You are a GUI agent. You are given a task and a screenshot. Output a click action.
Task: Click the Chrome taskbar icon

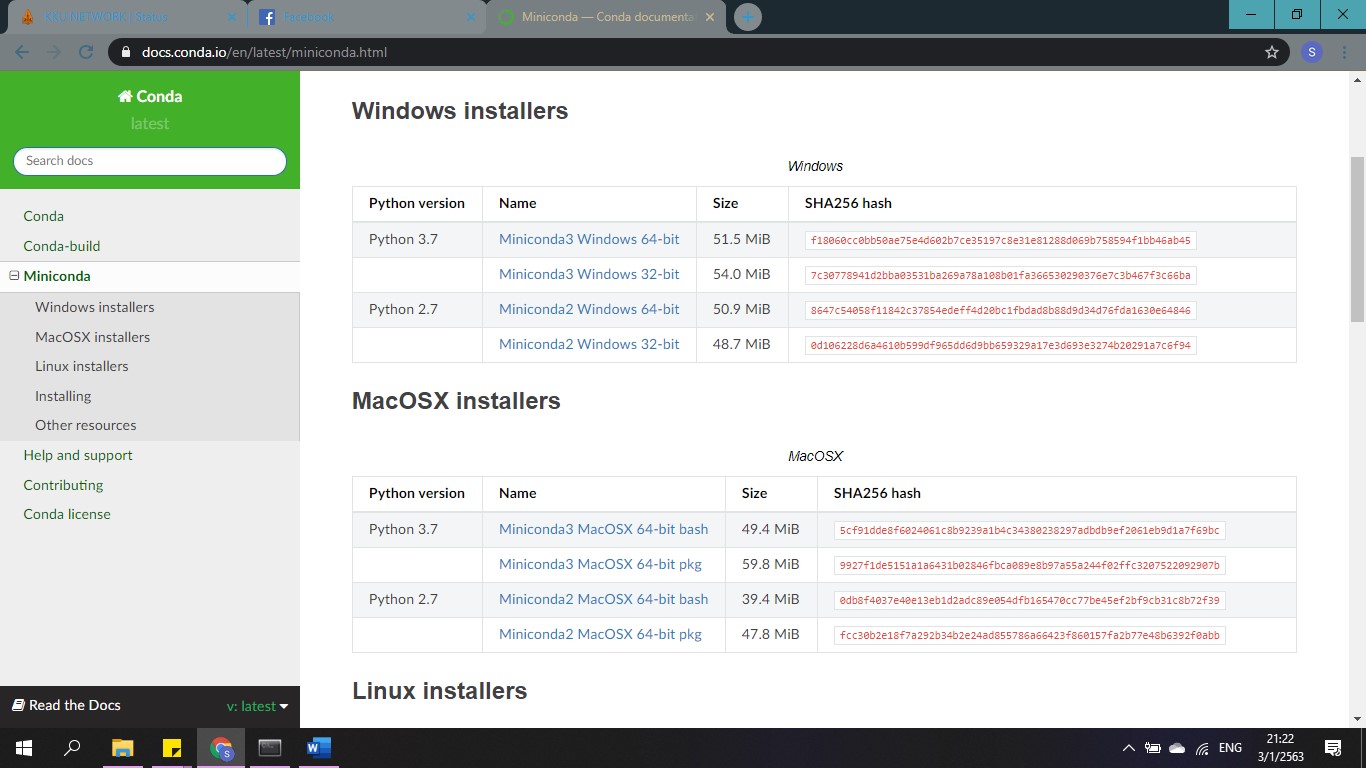tap(221, 747)
